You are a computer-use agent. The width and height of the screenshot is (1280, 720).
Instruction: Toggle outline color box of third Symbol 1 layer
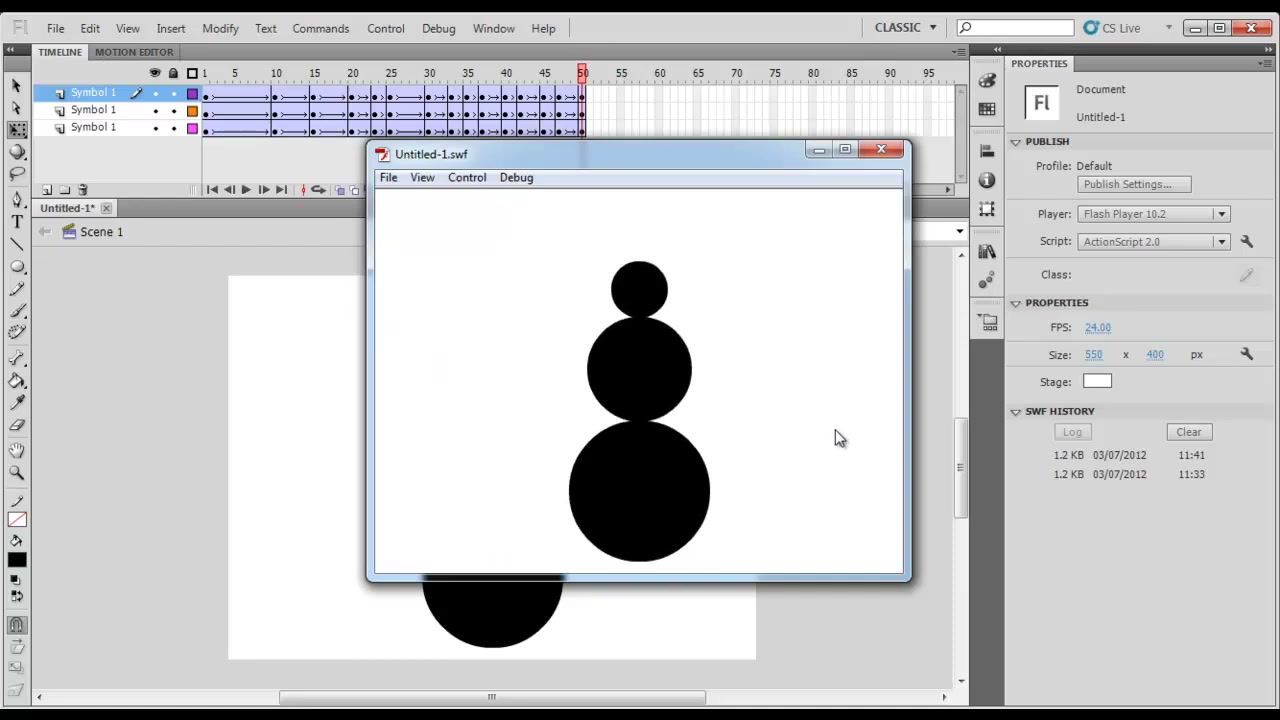point(192,128)
